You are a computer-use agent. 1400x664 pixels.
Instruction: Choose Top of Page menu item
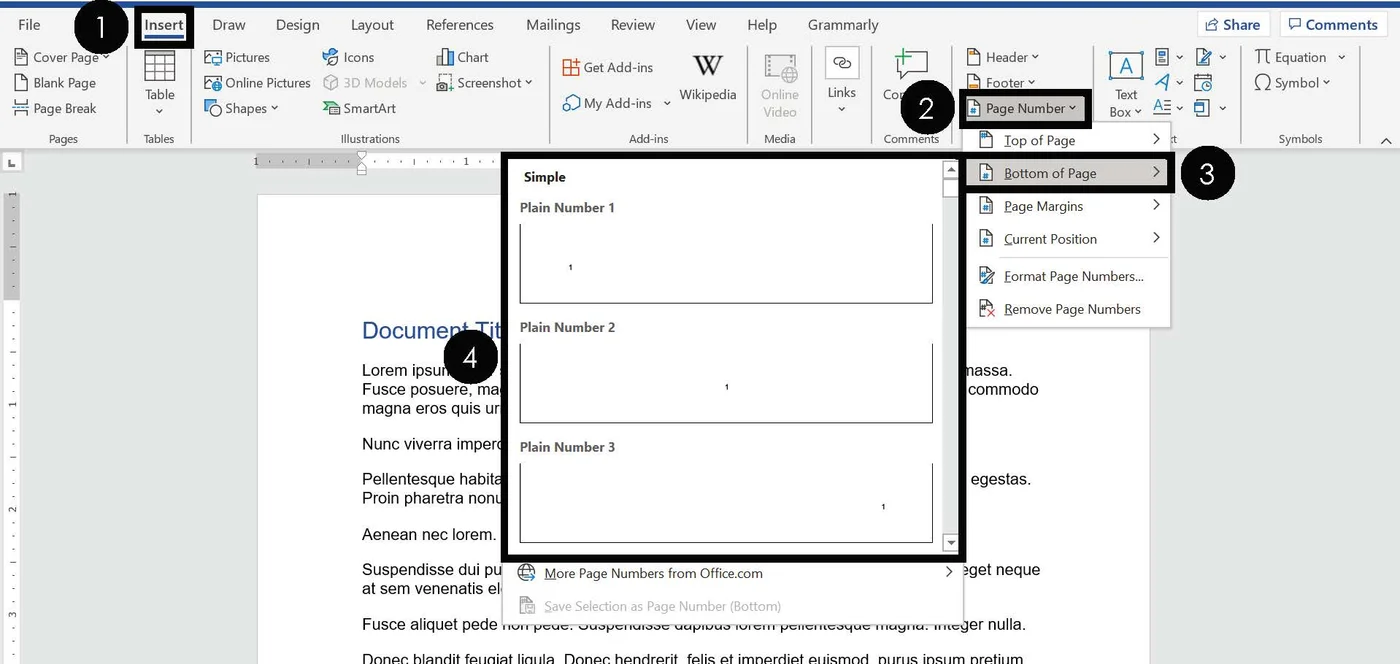click(x=1067, y=140)
